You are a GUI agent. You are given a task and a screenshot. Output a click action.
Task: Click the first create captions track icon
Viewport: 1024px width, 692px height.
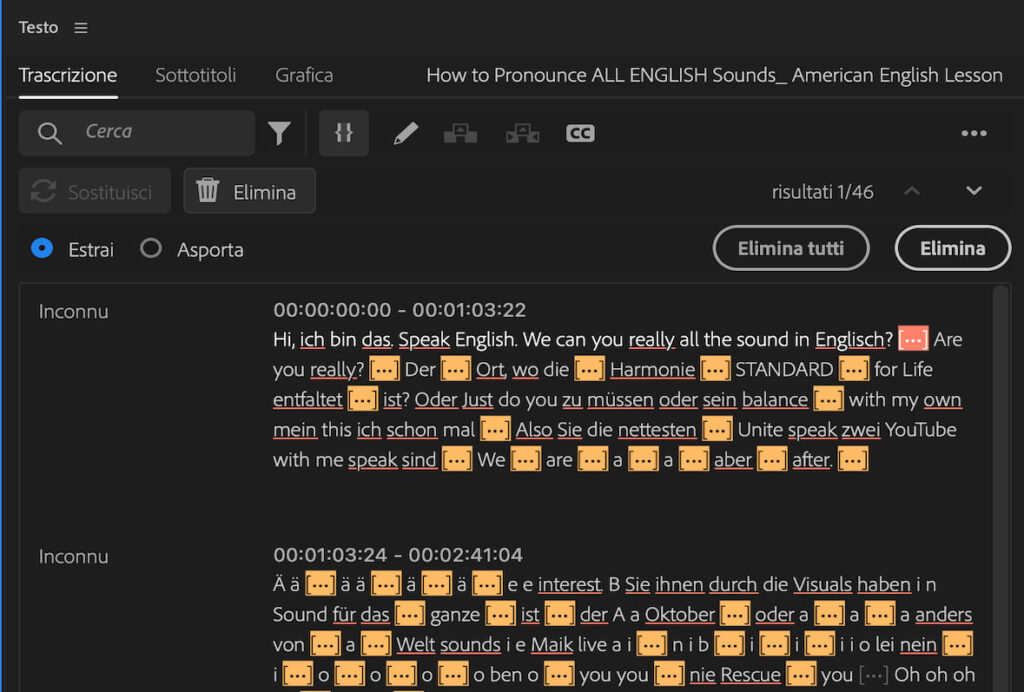[x=460, y=132]
